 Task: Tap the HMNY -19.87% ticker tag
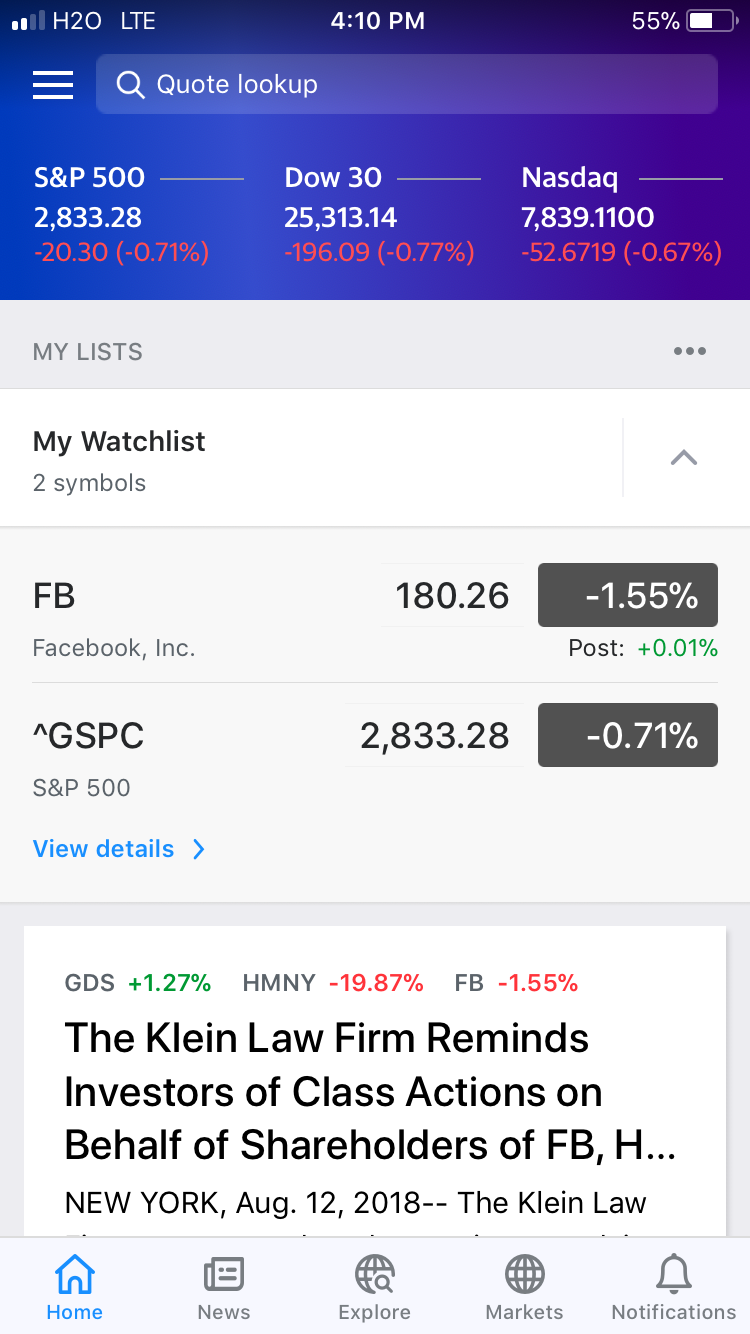point(333,983)
